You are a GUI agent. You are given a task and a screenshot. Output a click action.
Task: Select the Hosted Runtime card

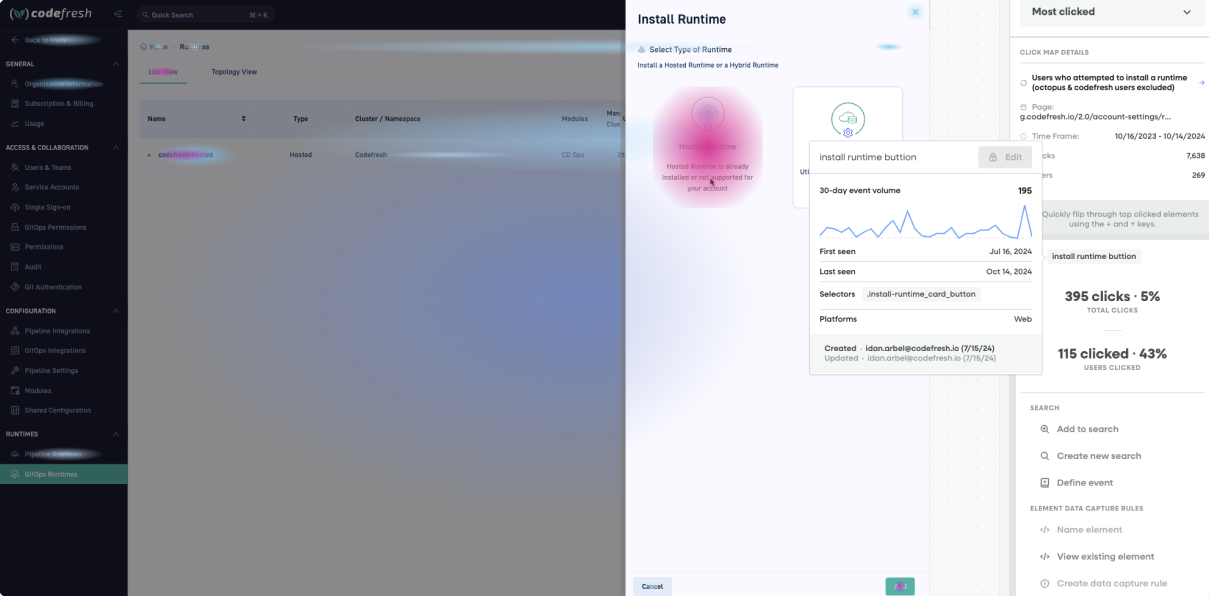708,147
